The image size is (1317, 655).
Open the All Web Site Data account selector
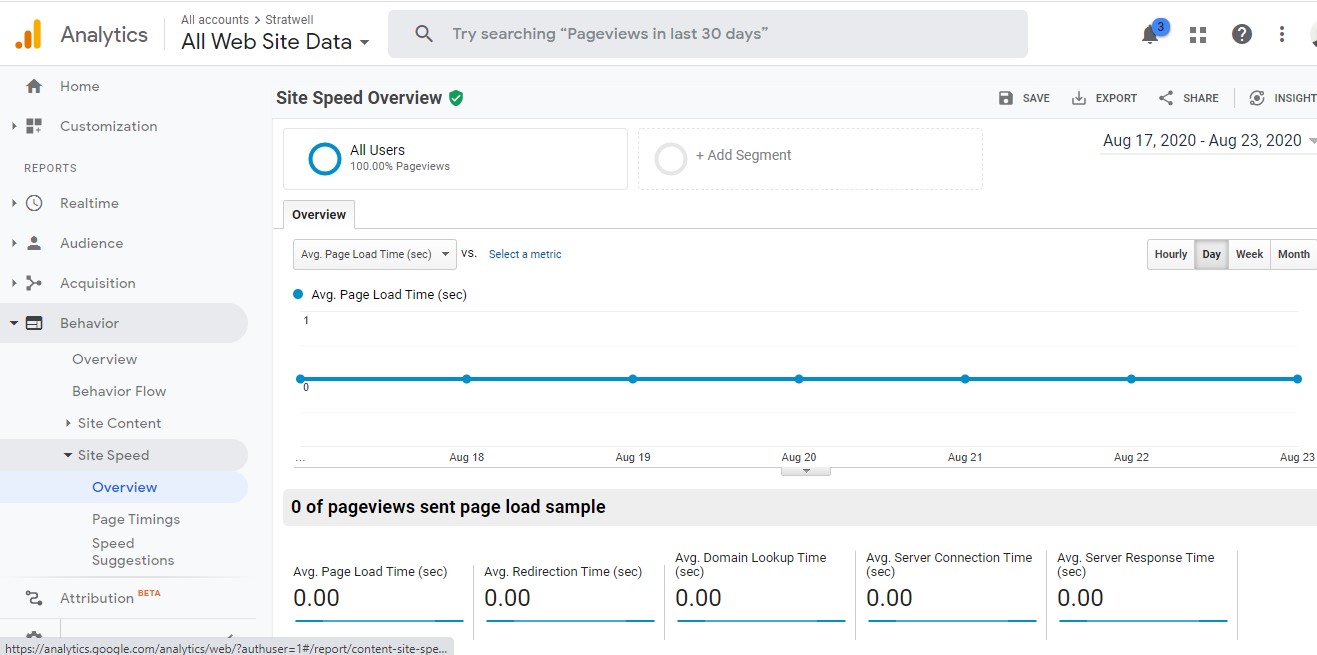[x=275, y=42]
